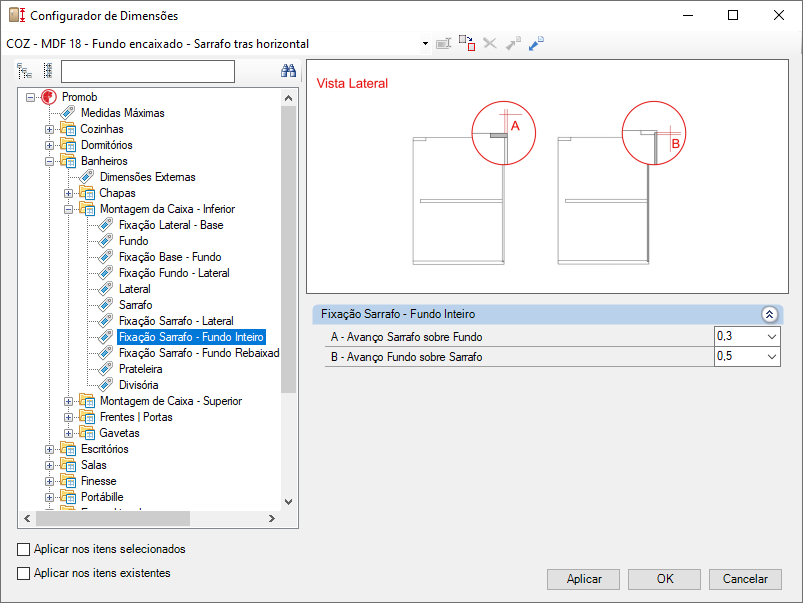Open the B - Avanço Fundo dropdown

pyautogui.click(x=772, y=357)
